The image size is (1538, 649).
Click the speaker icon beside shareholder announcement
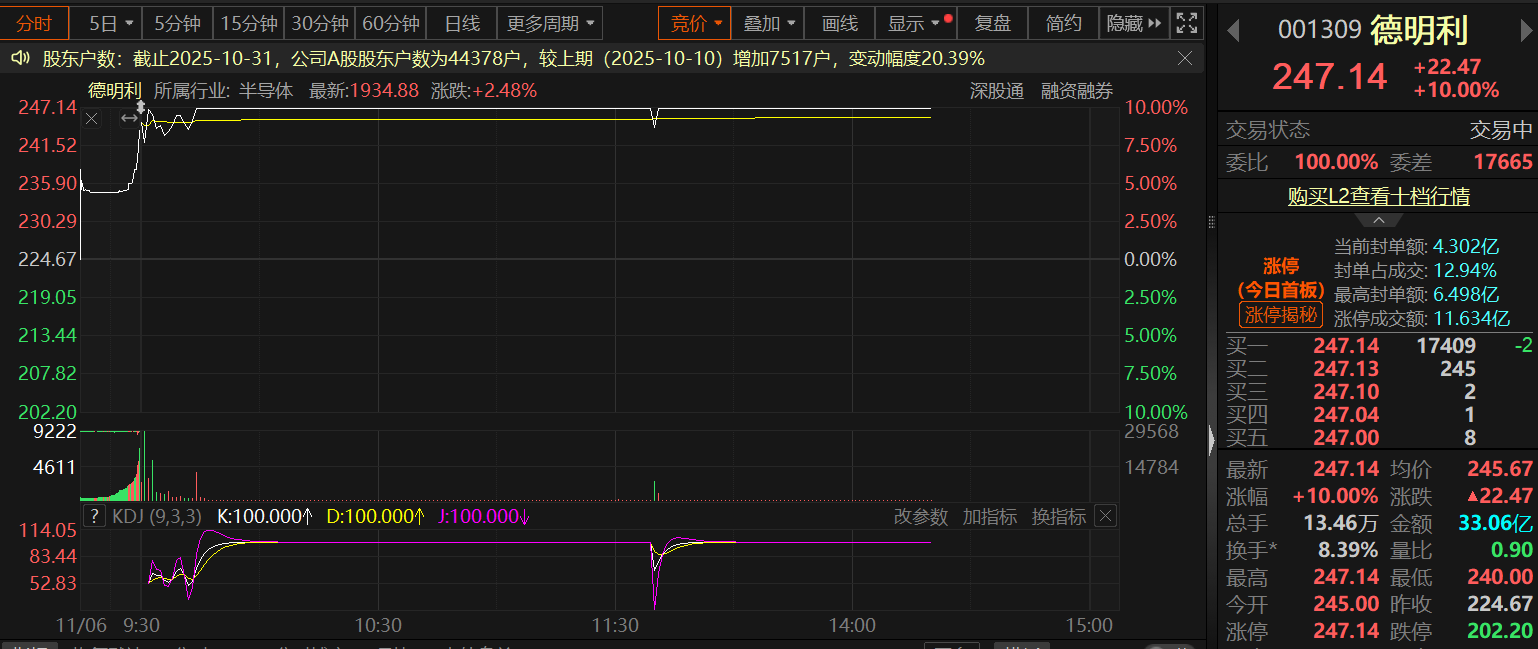click(x=20, y=58)
